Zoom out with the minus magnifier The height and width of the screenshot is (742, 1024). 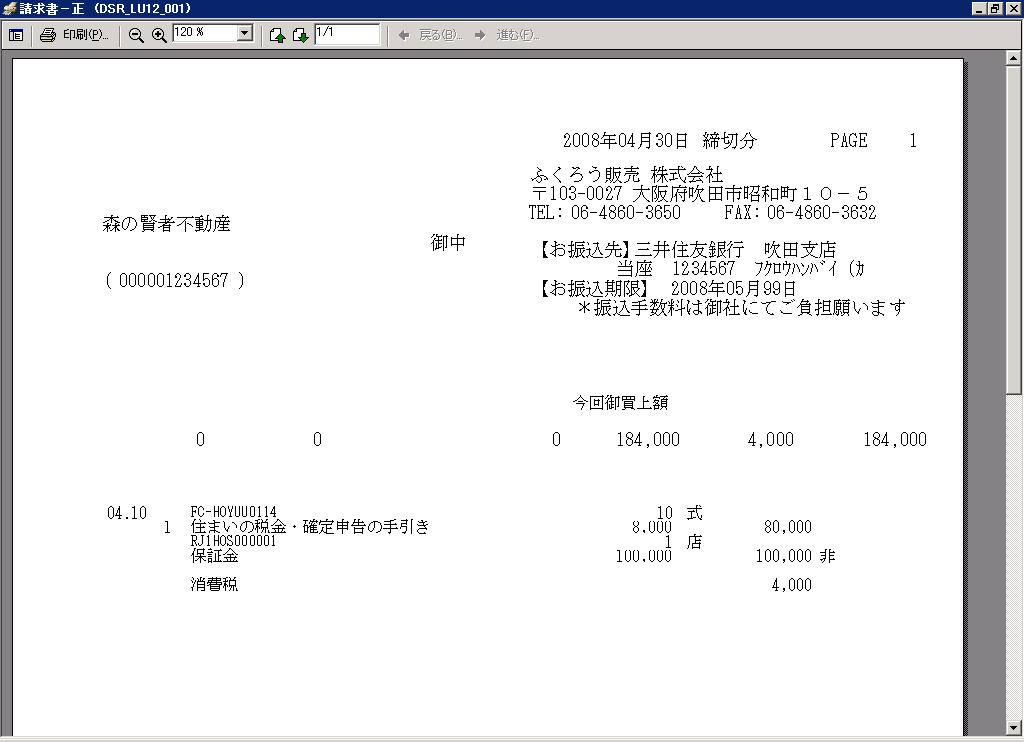point(136,35)
